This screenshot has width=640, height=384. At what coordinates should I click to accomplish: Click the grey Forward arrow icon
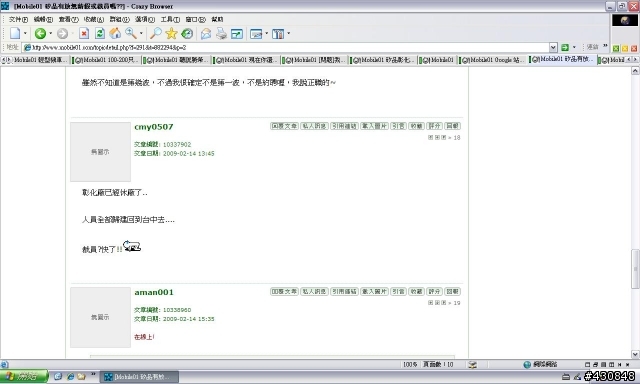(x=62, y=33)
